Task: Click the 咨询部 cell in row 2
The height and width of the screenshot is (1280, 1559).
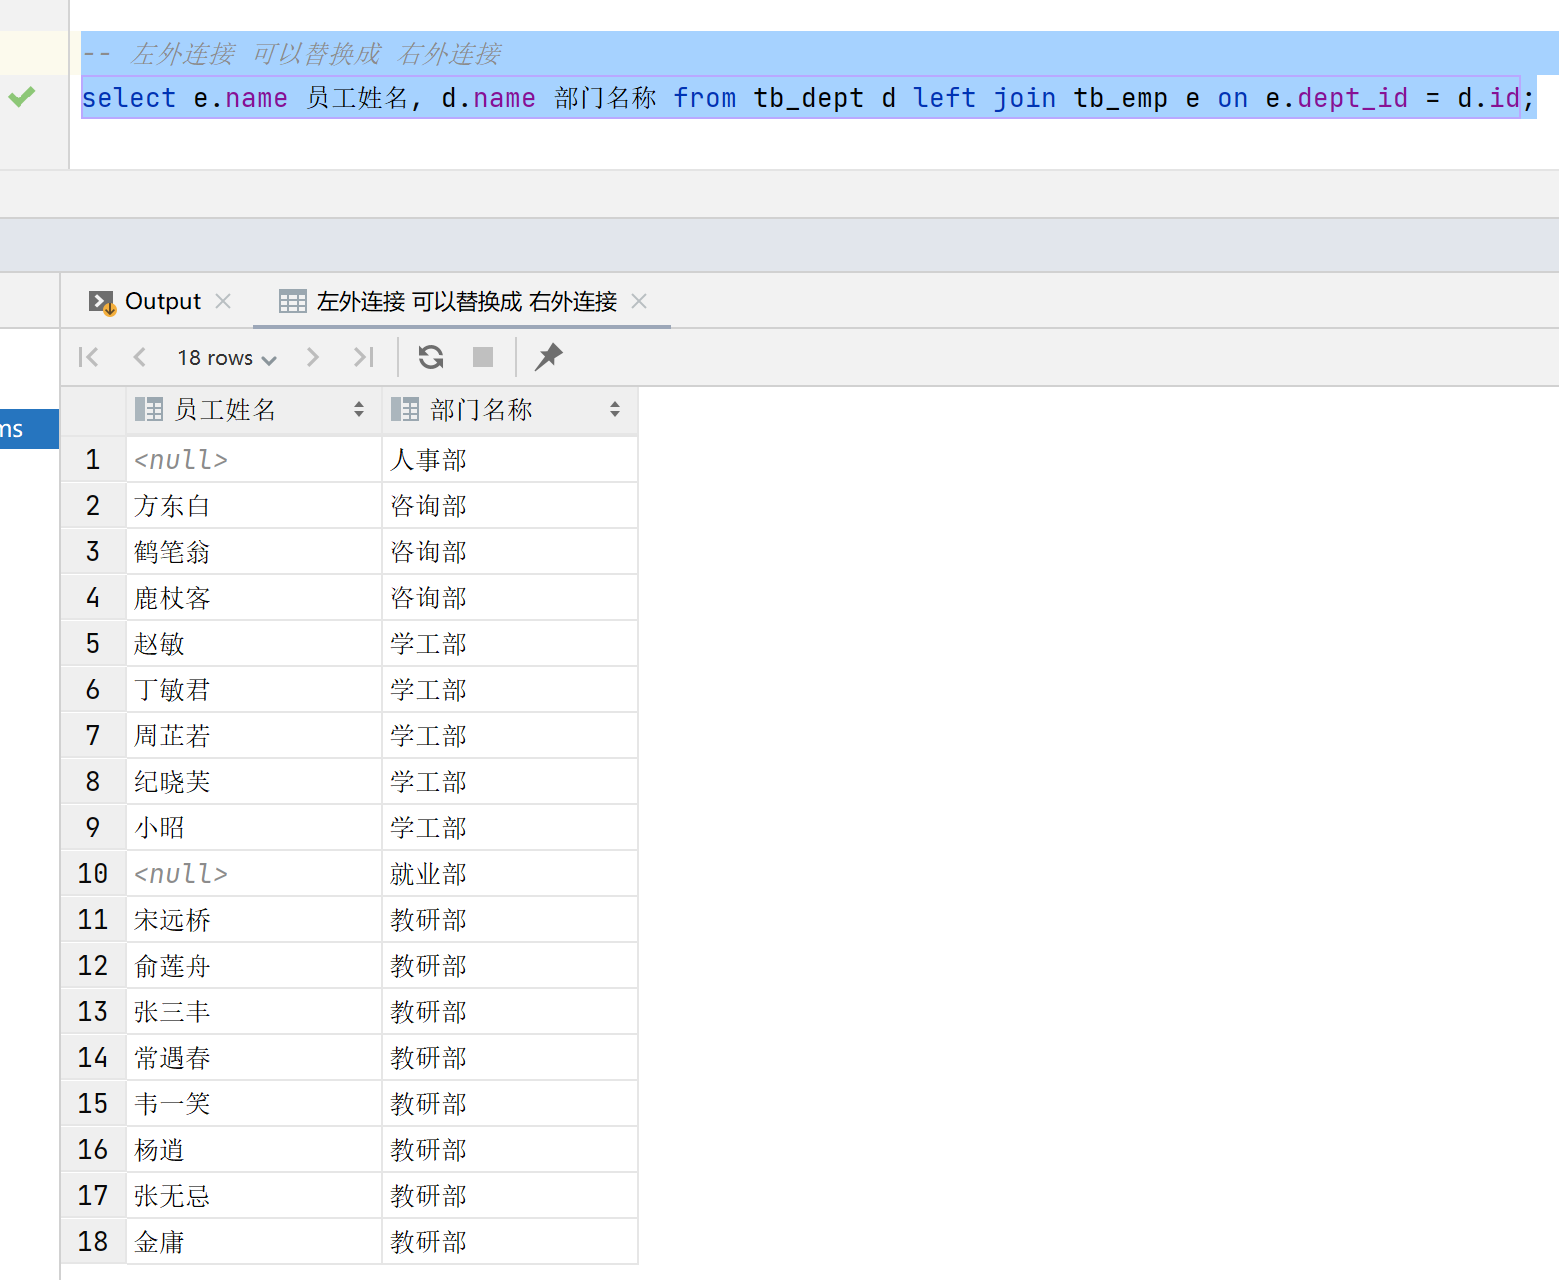Action: pos(510,506)
